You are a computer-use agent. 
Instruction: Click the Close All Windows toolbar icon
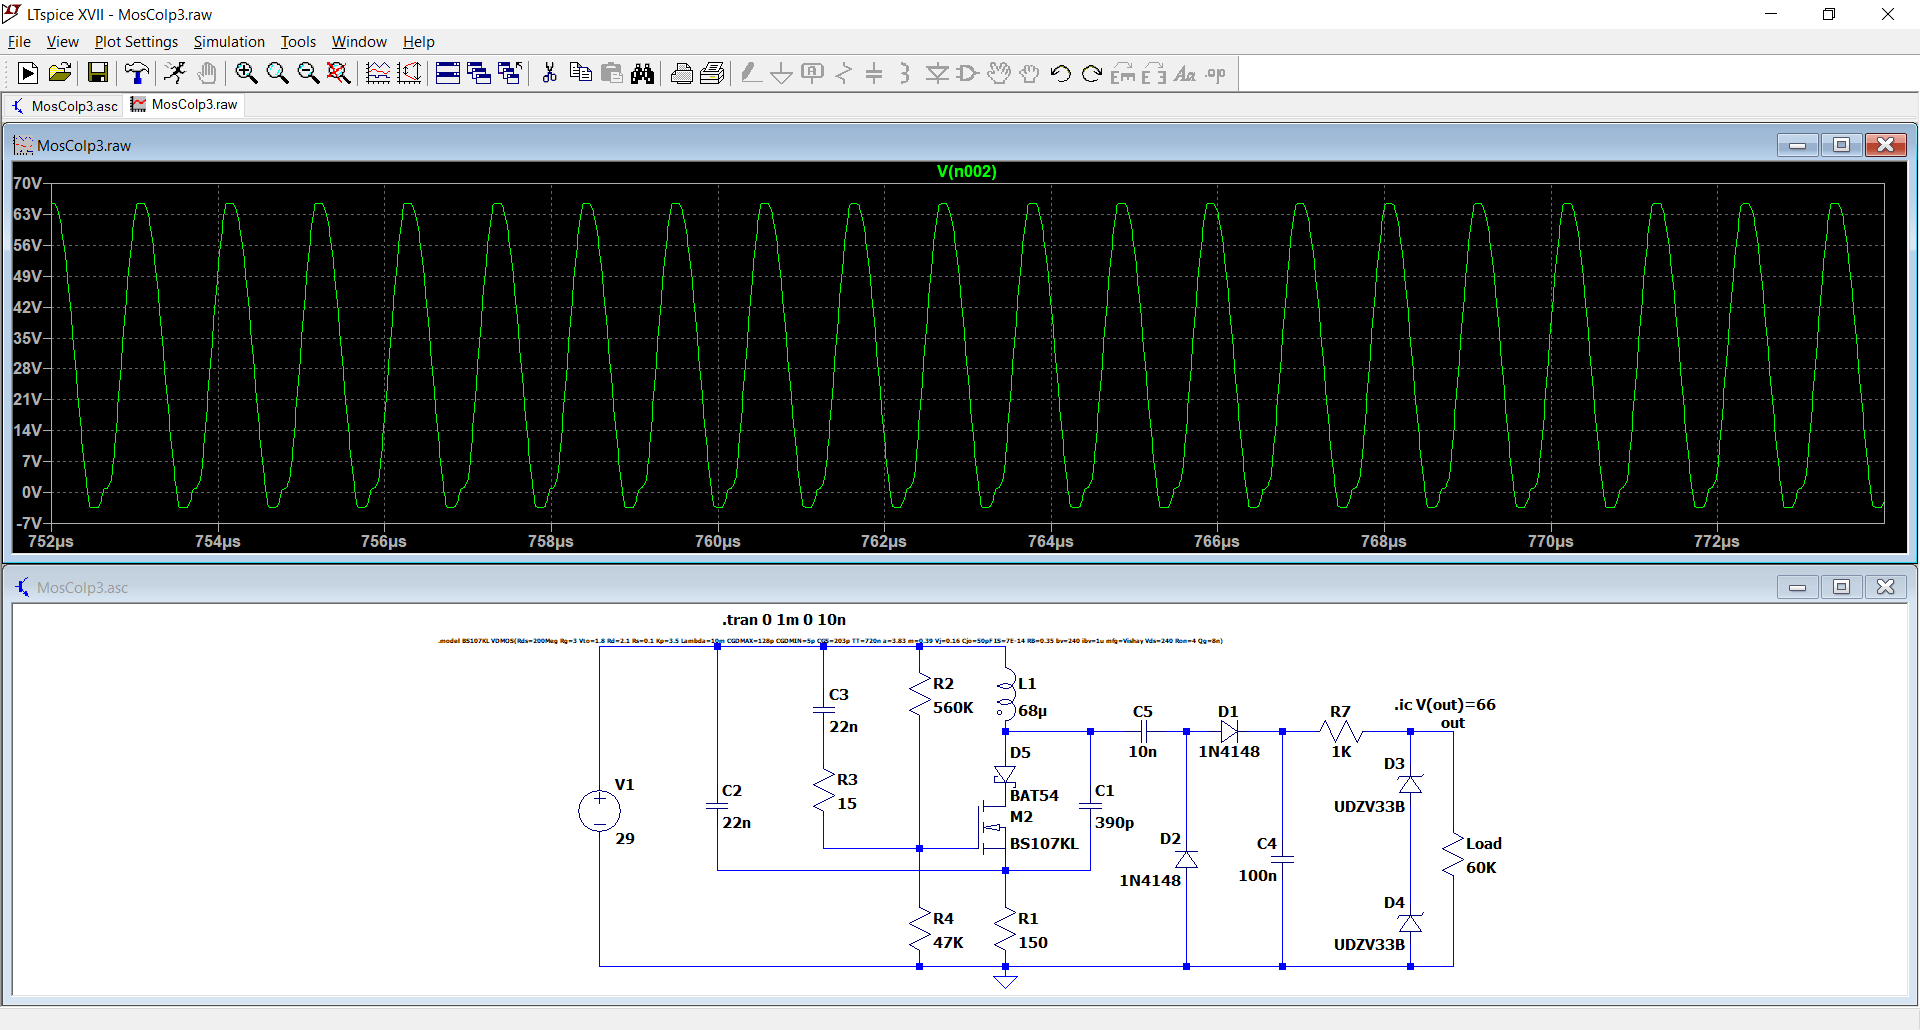pyautogui.click(x=510, y=73)
